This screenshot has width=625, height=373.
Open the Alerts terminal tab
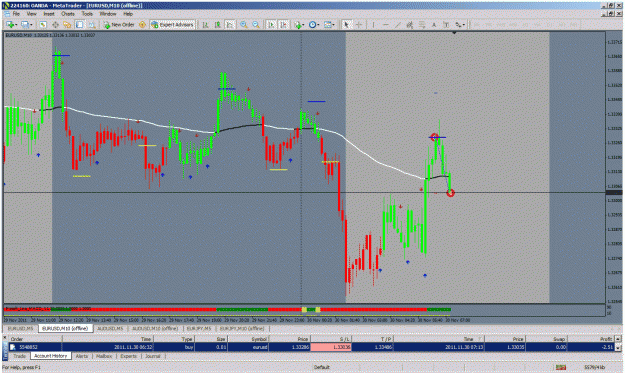tap(82, 356)
